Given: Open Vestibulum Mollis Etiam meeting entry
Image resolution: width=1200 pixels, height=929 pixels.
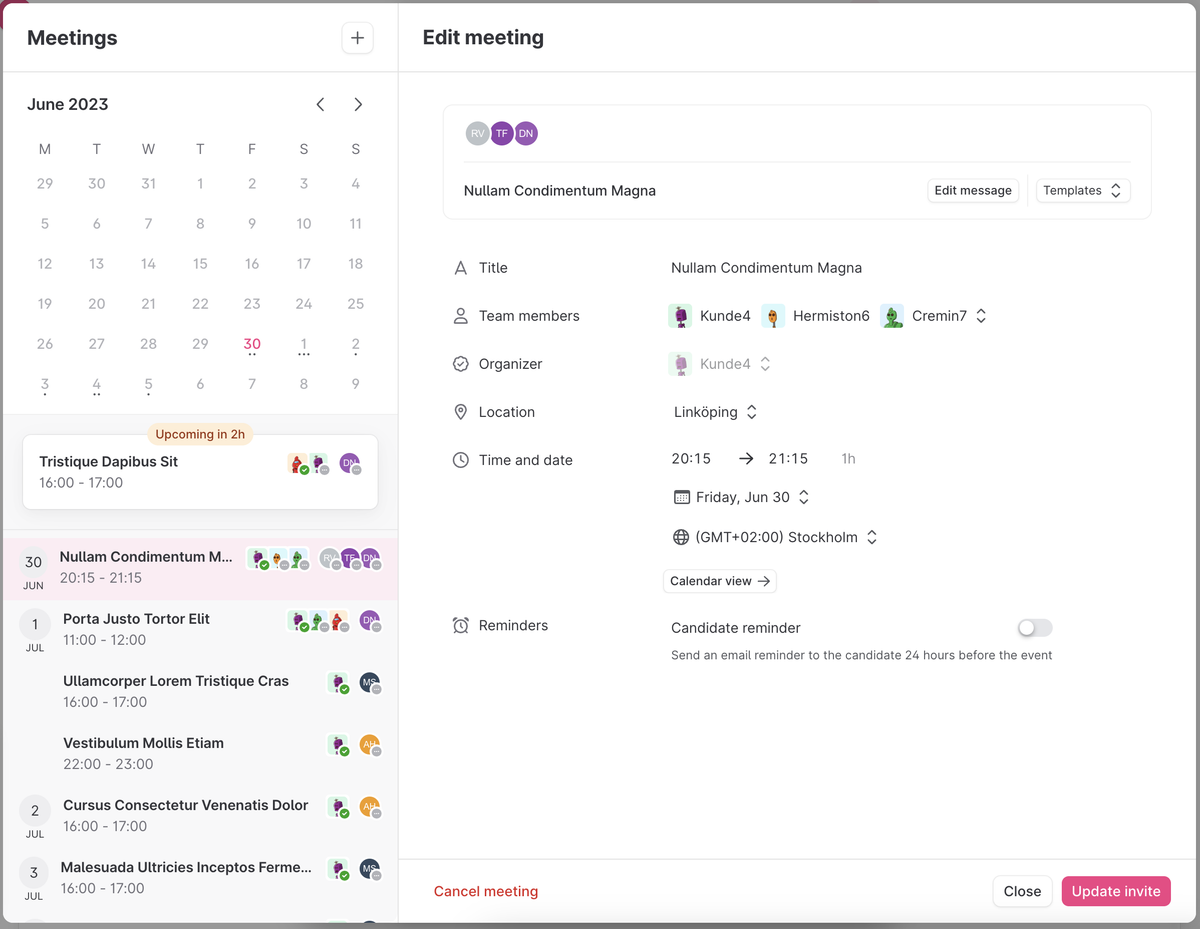Looking at the screenshot, I should [143, 743].
